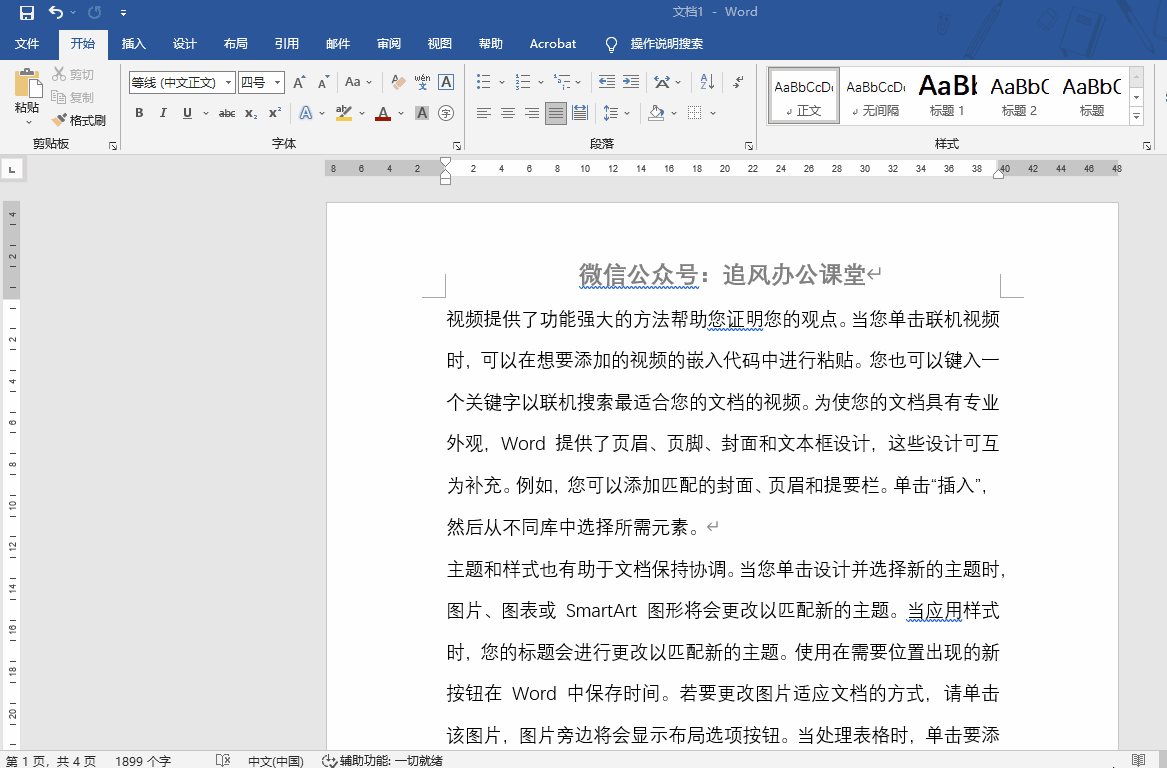The height and width of the screenshot is (768, 1167).
Task: Apply bold formatting to text
Action: point(139,113)
